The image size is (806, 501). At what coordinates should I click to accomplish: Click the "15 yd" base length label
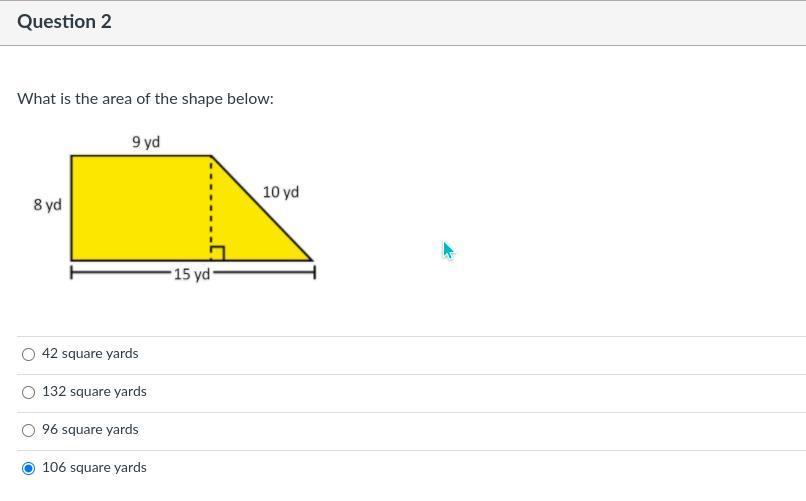coord(191,274)
